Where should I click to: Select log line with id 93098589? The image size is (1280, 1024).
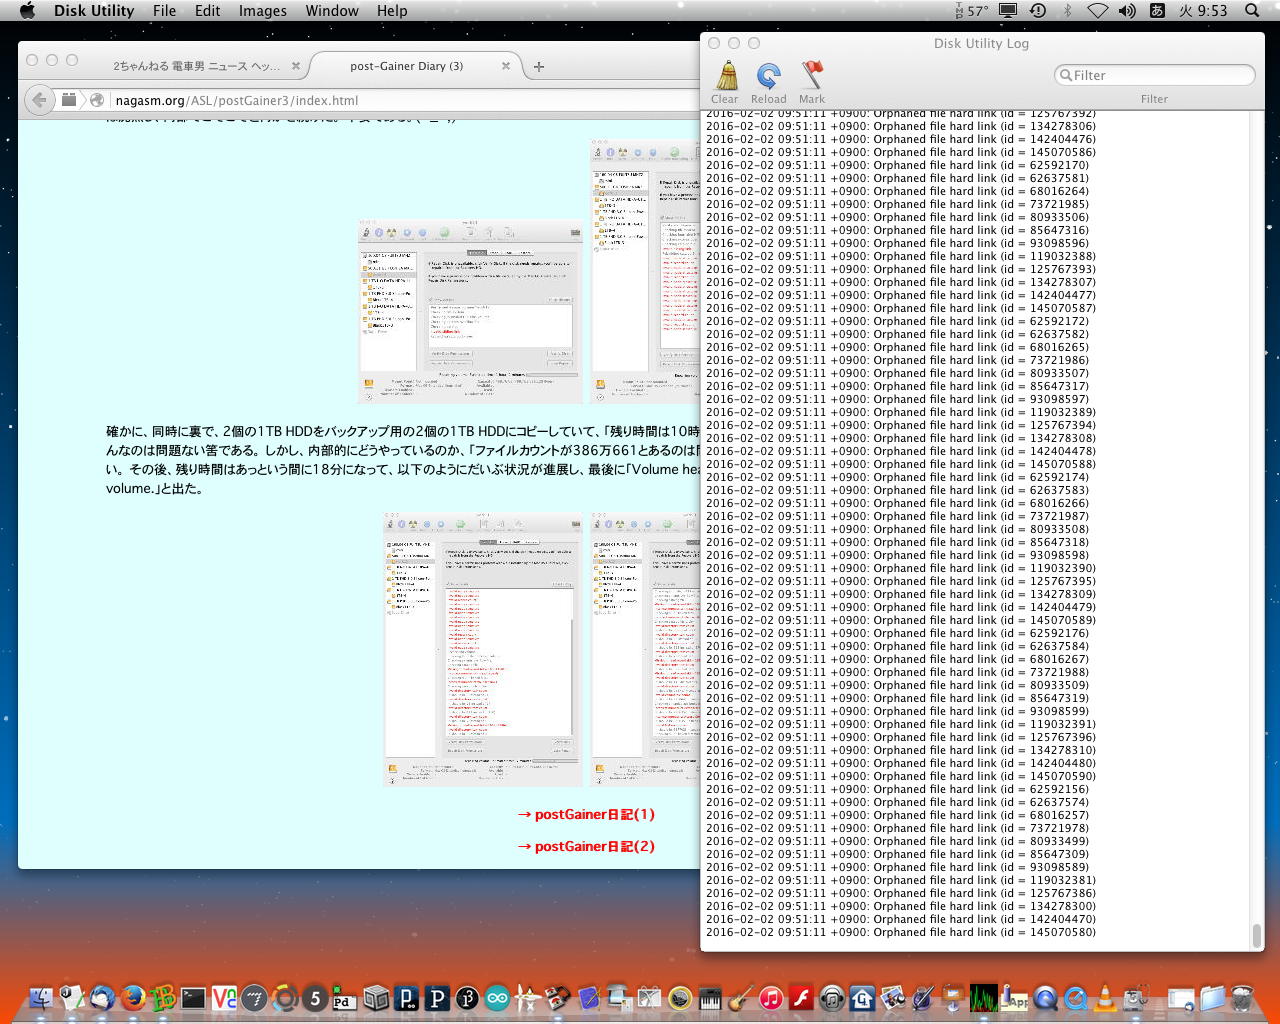pos(898,867)
